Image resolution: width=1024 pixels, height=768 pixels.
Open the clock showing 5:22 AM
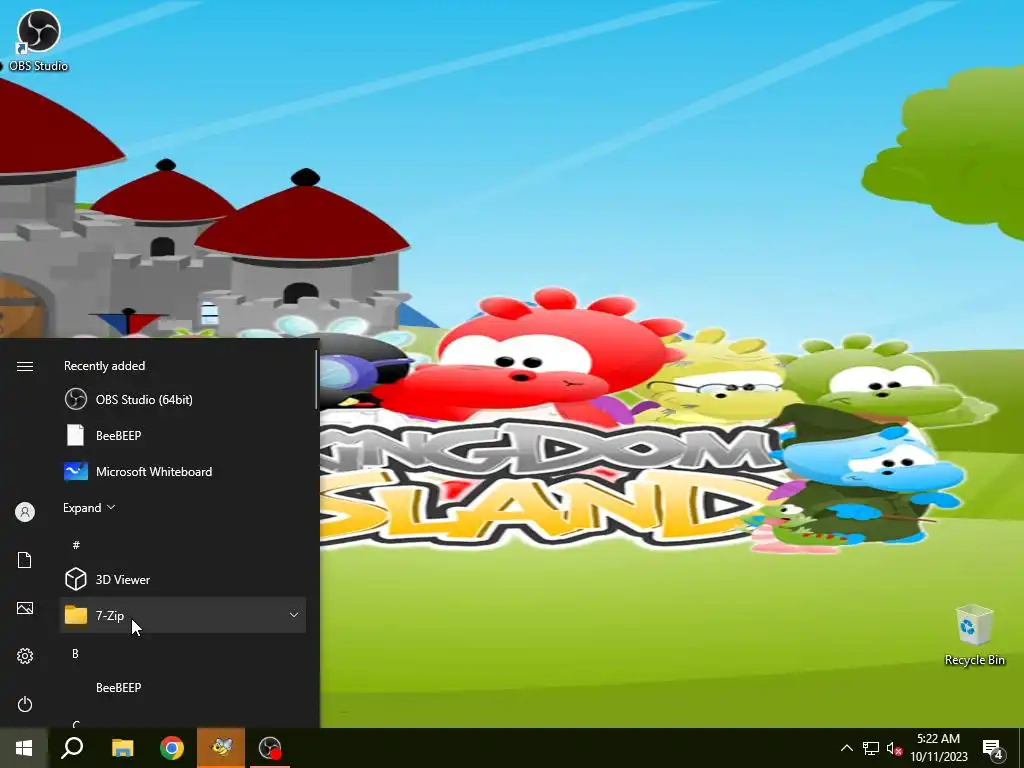938,748
